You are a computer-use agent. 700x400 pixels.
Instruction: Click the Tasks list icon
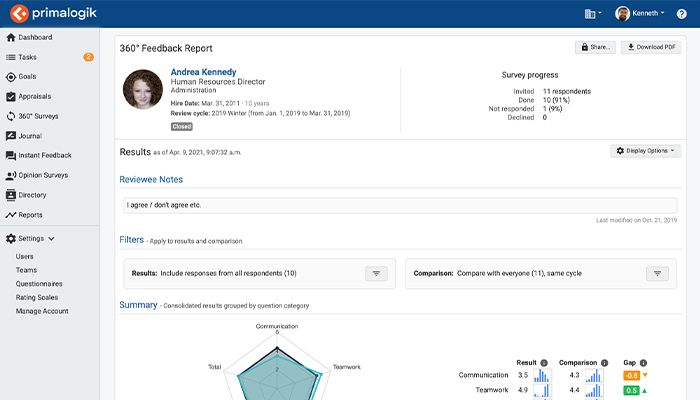click(11, 57)
